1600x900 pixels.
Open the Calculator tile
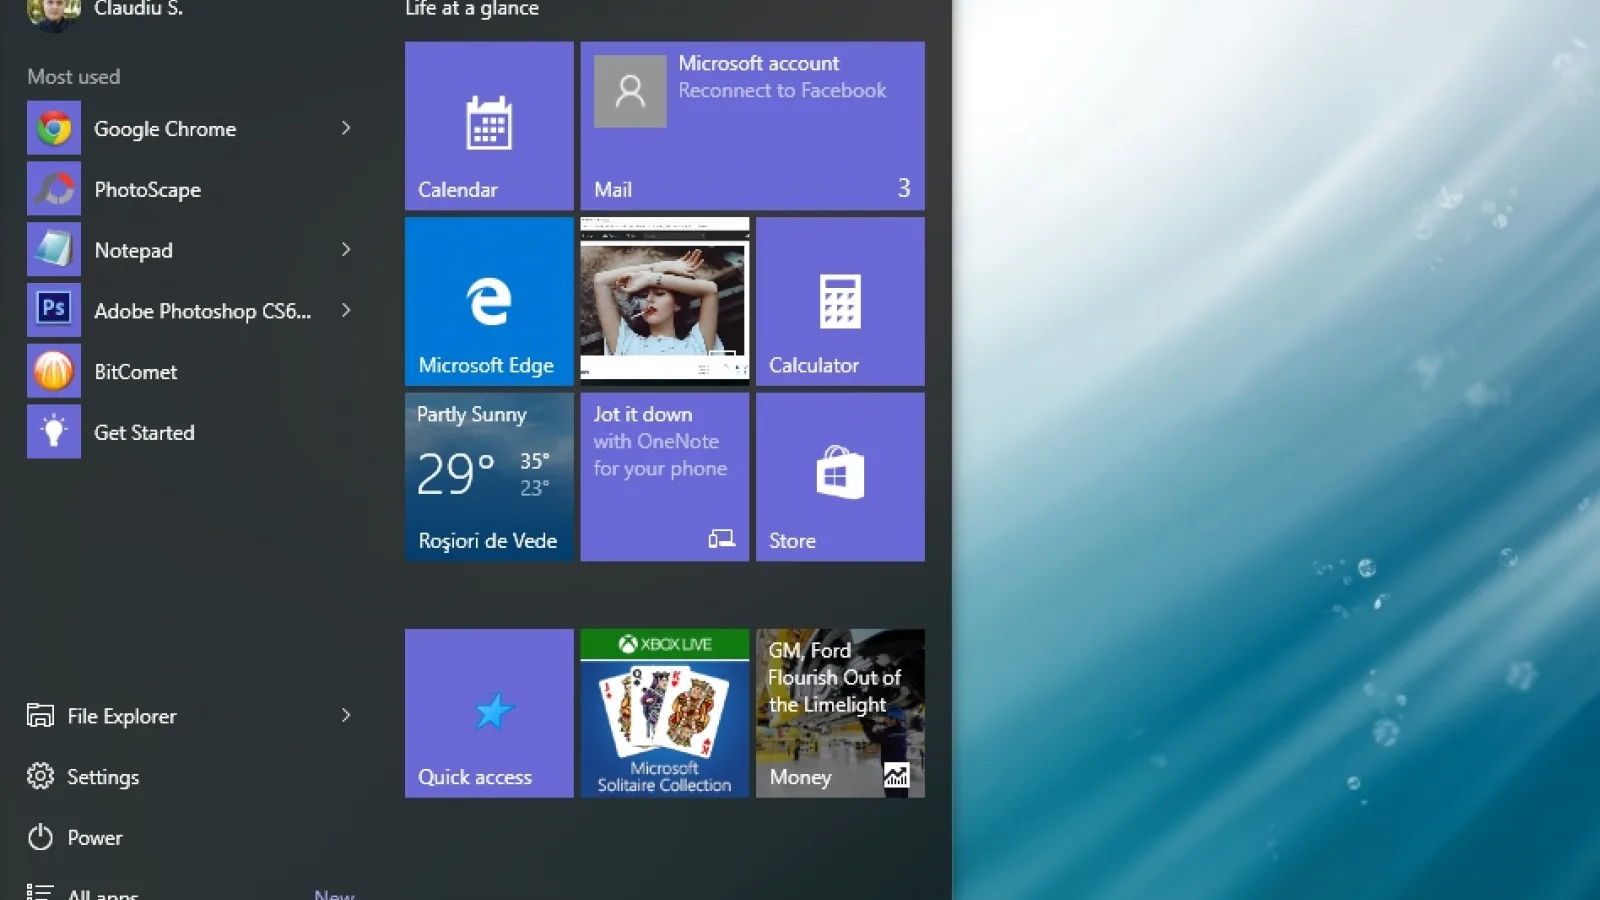coord(840,301)
